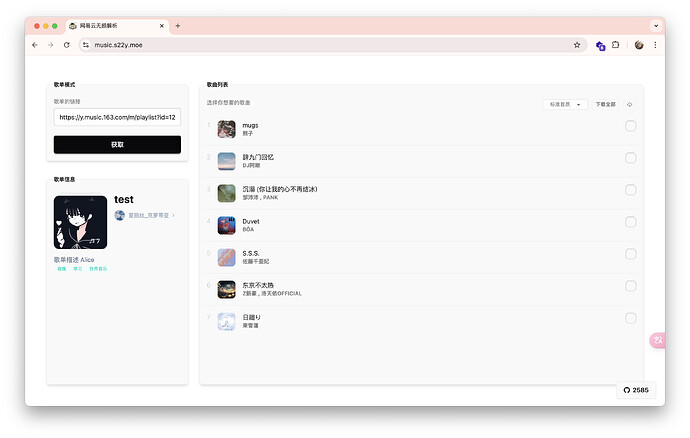This screenshot has width=690, height=438.
Task: Tick the checkbox for song 沉溺
Action: coord(630,190)
